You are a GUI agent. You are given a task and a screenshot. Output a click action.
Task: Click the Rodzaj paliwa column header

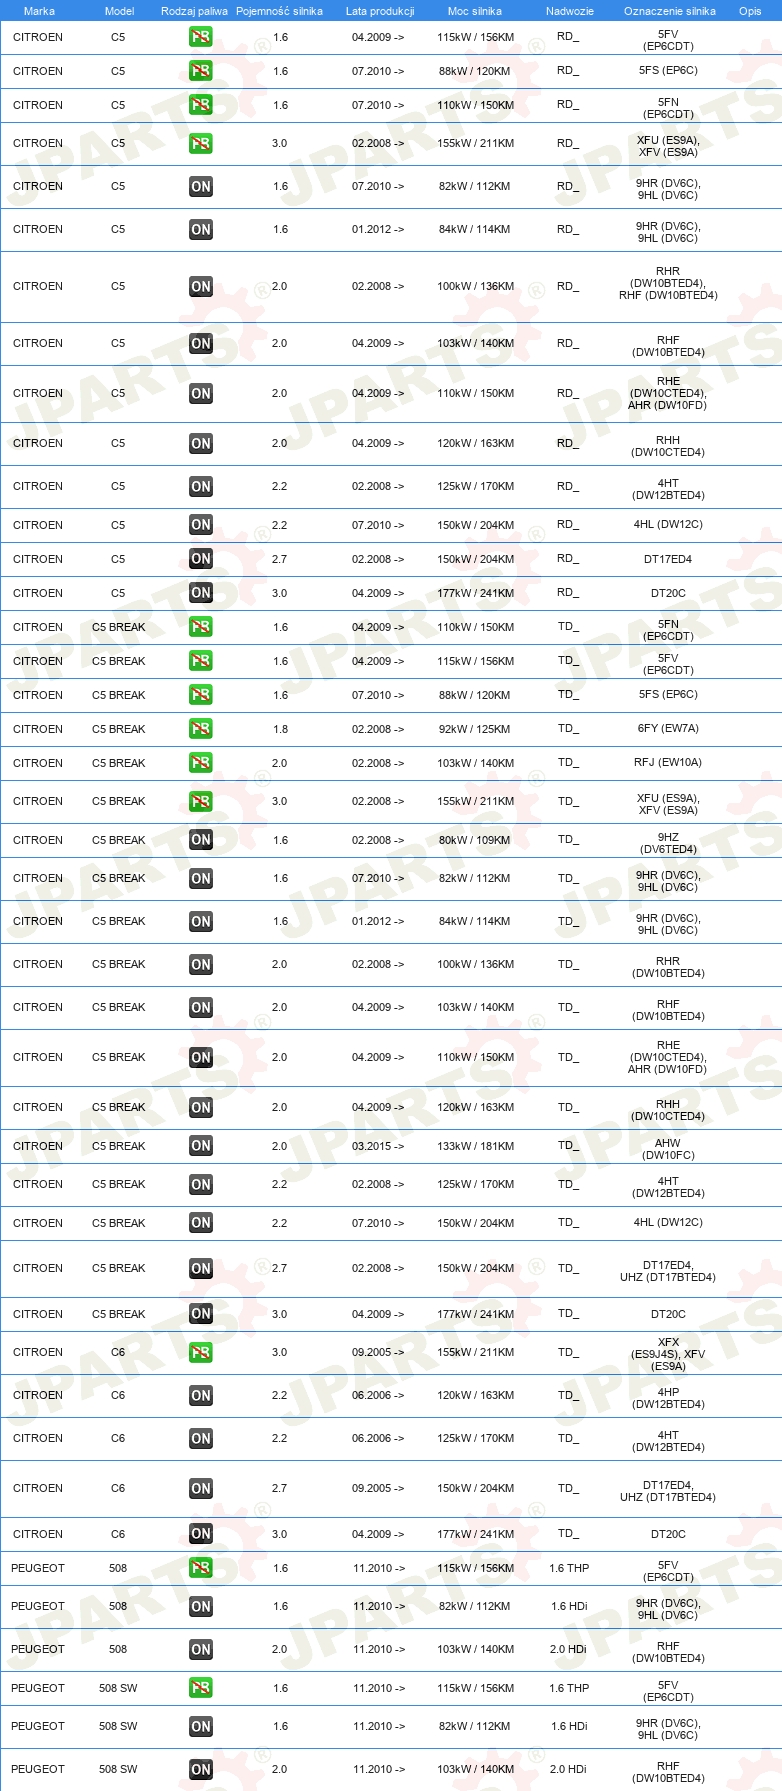[x=194, y=11]
